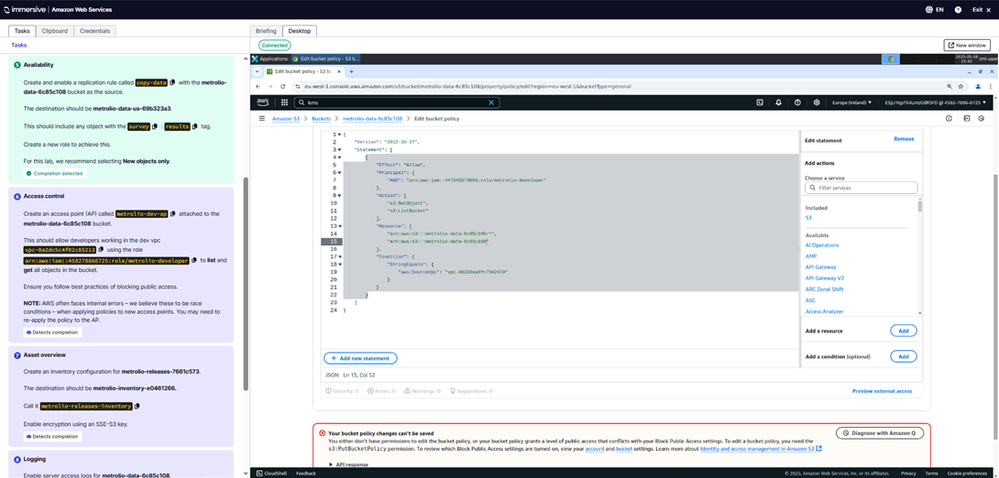Select Access Analyzer in available services

(824, 311)
